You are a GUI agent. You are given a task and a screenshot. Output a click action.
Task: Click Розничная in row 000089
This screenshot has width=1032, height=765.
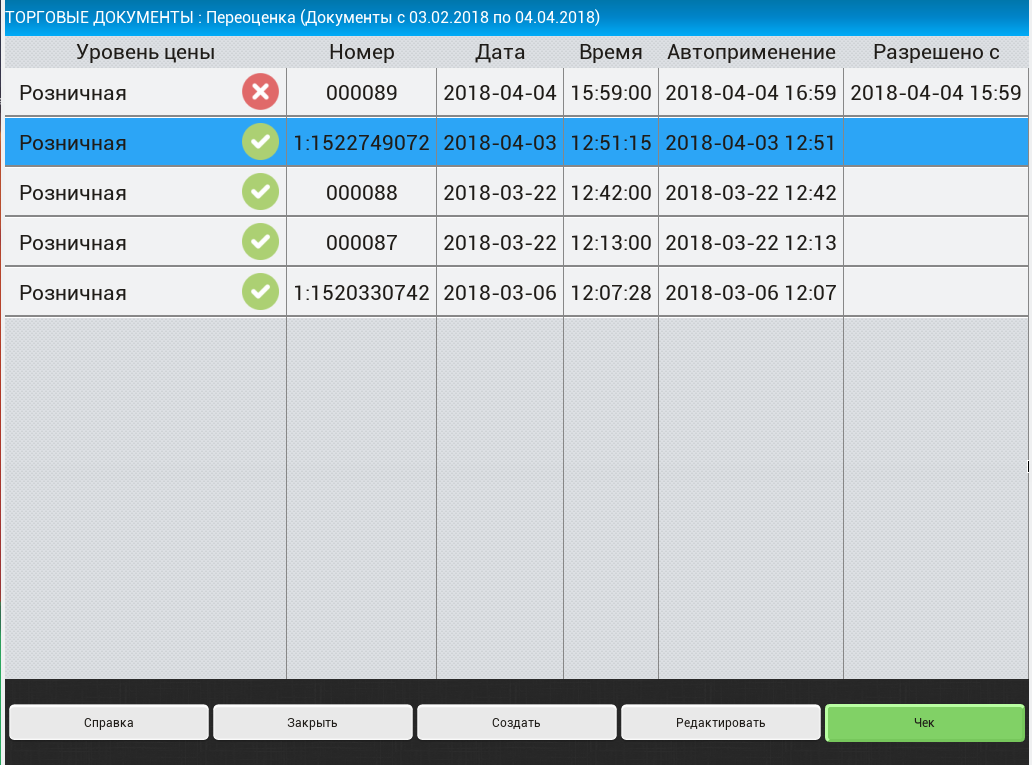point(72,93)
